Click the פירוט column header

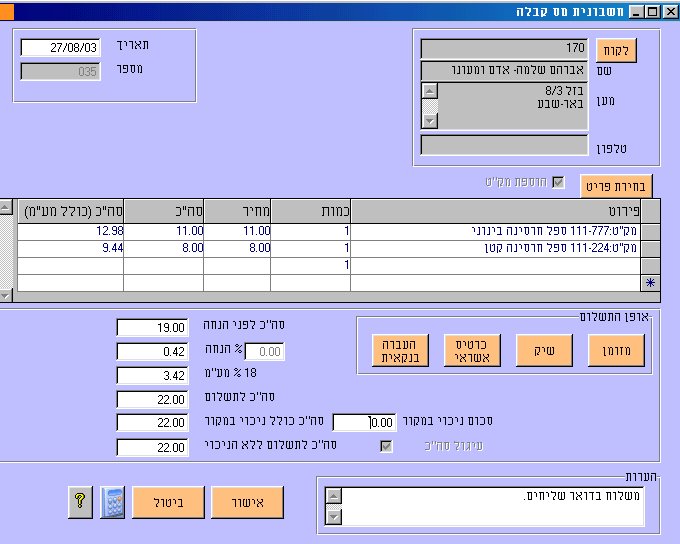point(496,211)
